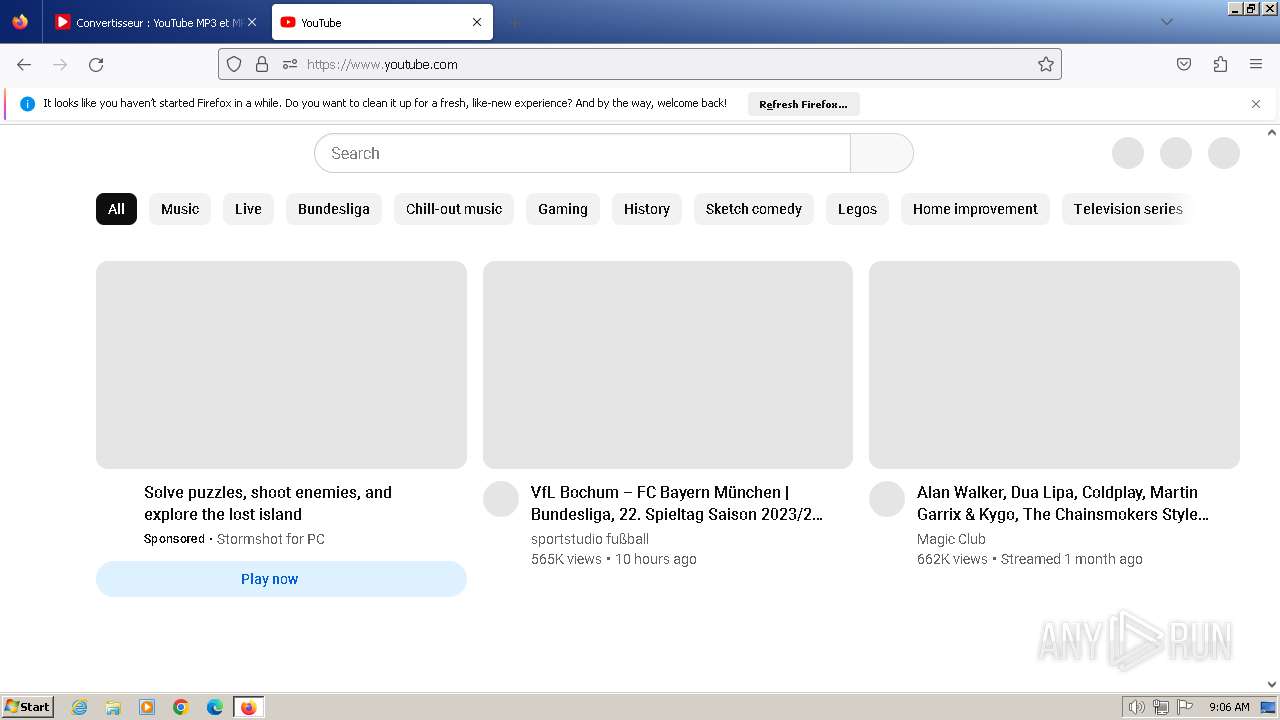The image size is (1280, 720).
Task: Close the YouTube tab
Action: coord(477,22)
